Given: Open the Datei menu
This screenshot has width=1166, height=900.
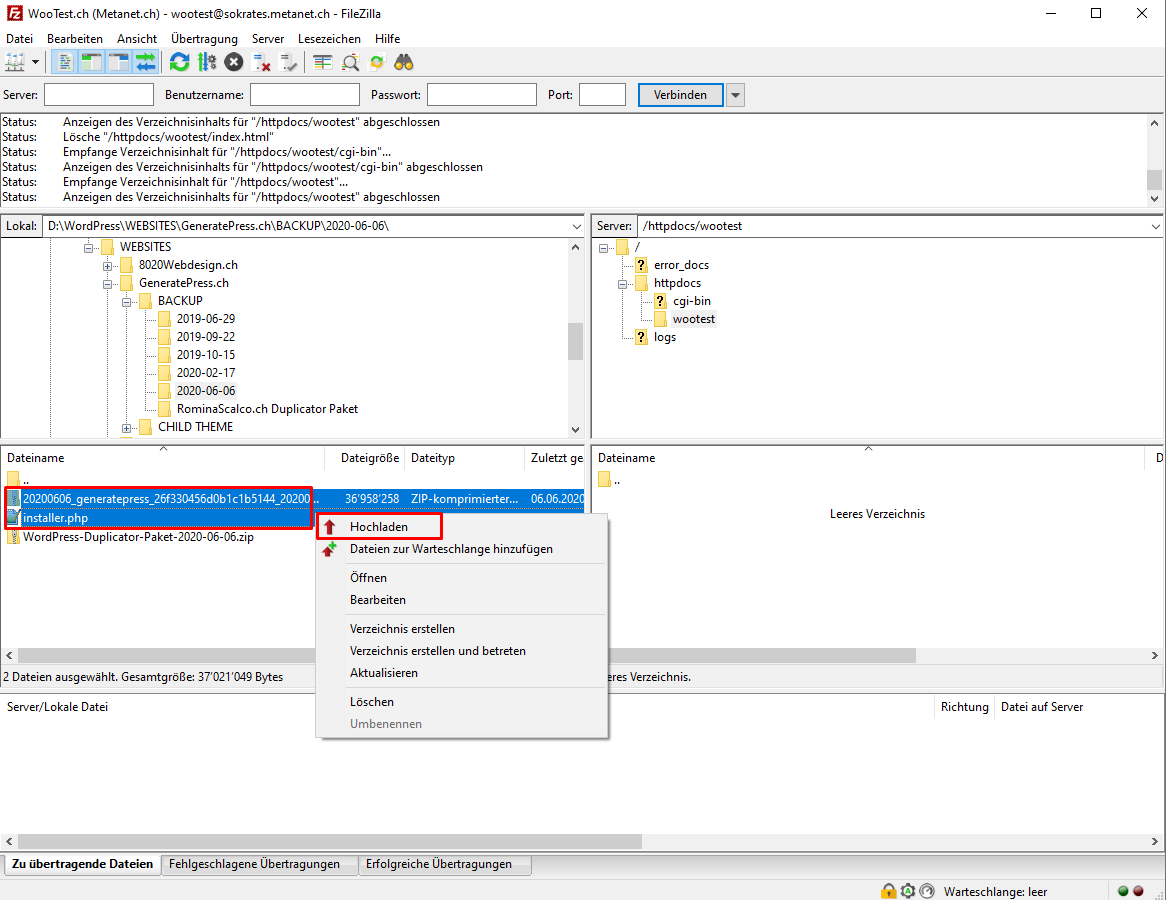Looking at the screenshot, I should (x=19, y=39).
